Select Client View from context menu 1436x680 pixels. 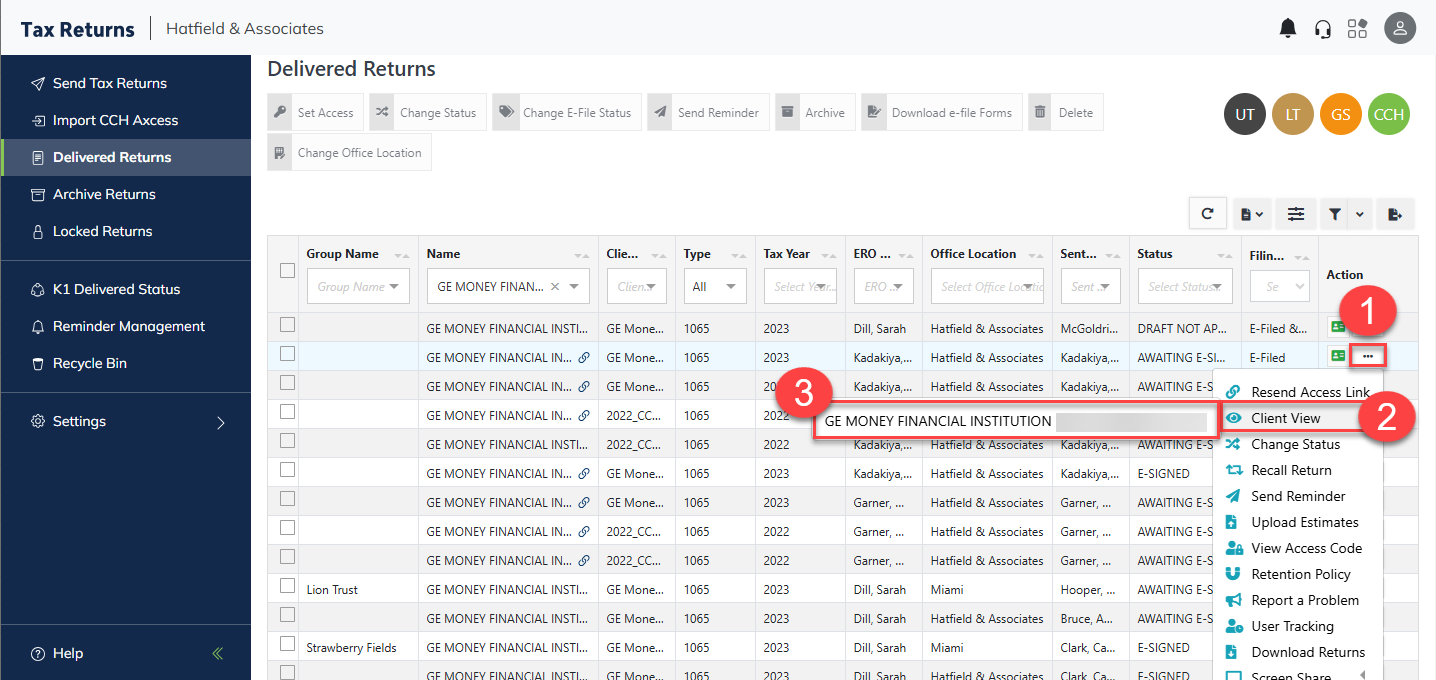(1285, 418)
